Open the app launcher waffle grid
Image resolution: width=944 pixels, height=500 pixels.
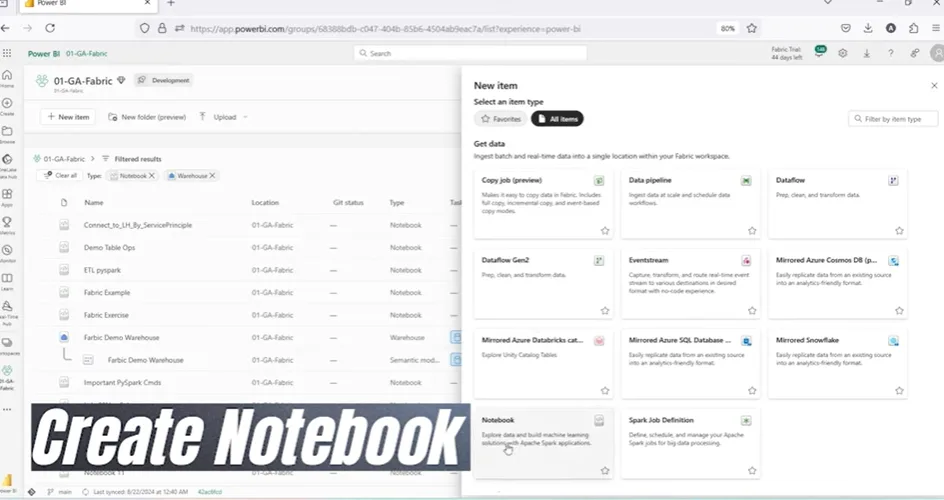[x=7, y=53]
